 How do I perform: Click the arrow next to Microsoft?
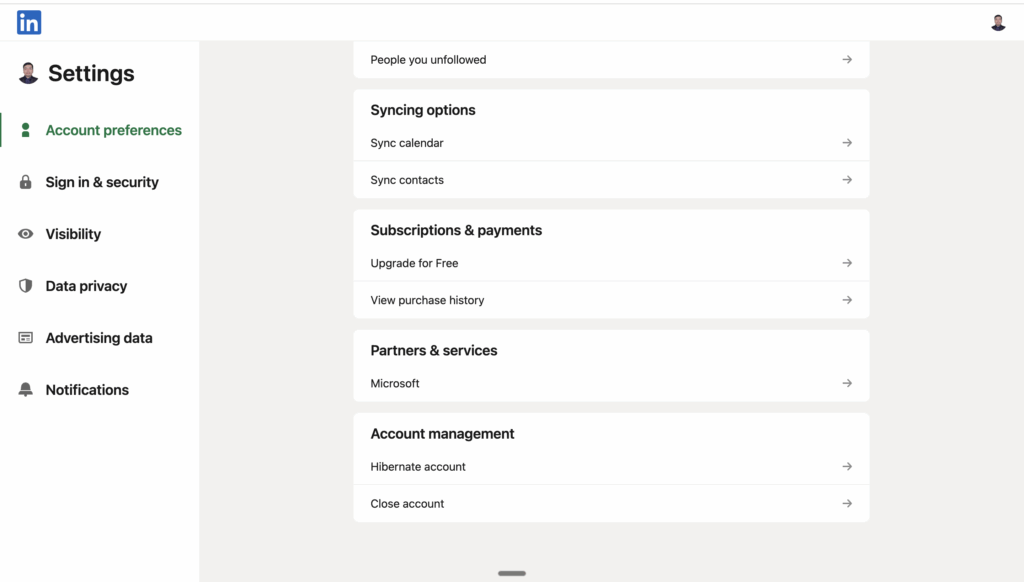(846, 383)
